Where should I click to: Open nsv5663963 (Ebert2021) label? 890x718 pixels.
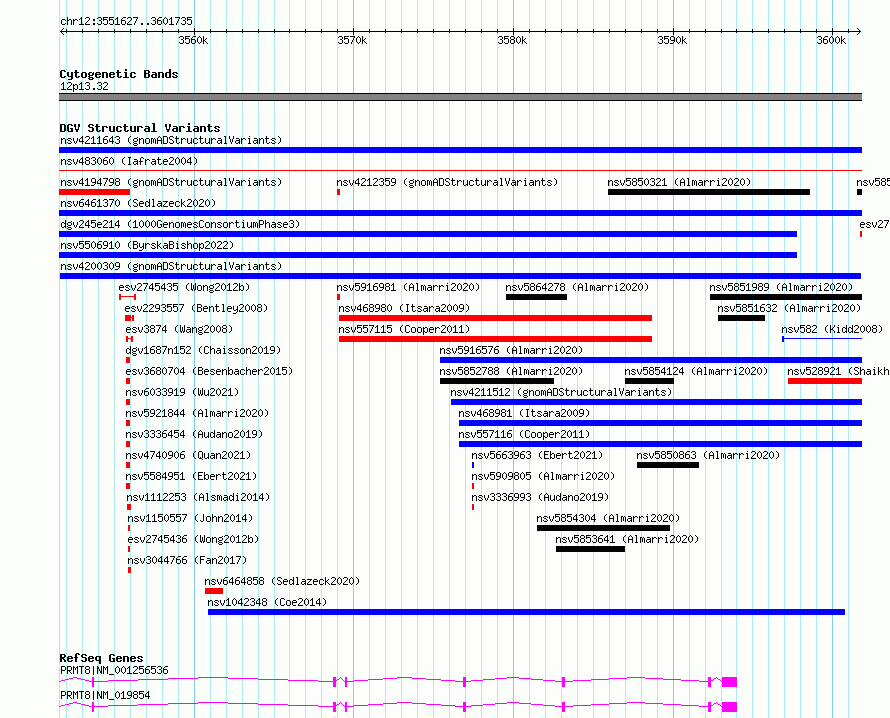(537, 455)
